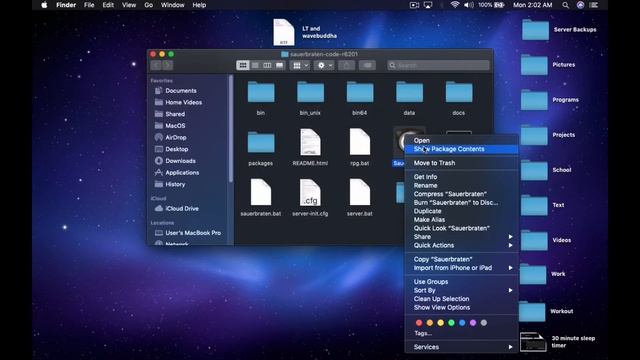This screenshot has width=640, height=360.
Task: Select 30 minute sleep timer on desktop
Action: click(x=558, y=342)
